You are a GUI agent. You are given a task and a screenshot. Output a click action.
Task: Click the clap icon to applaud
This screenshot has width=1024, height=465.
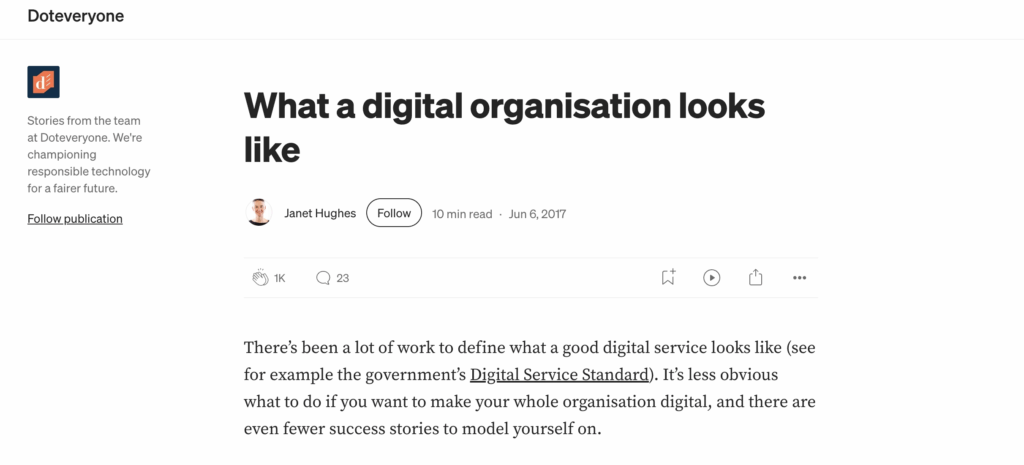point(260,278)
